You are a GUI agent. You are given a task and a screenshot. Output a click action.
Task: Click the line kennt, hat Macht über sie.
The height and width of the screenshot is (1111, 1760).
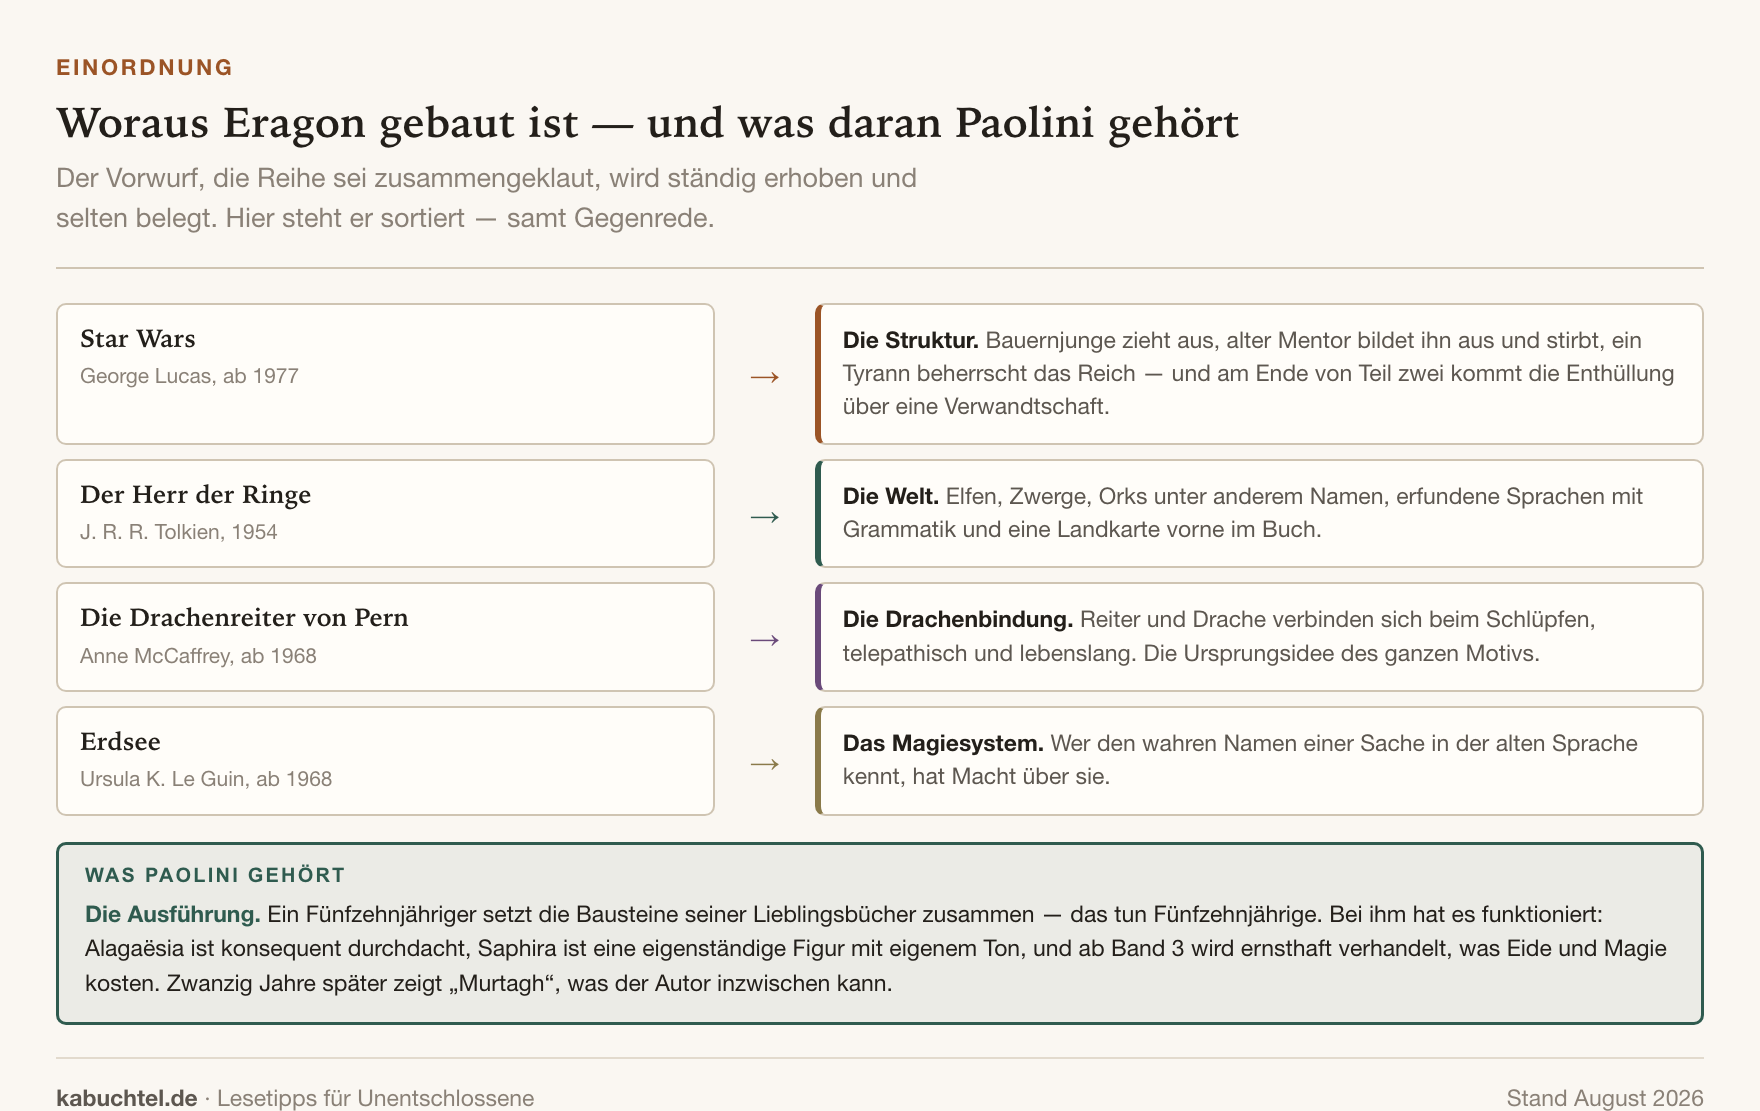(x=977, y=776)
